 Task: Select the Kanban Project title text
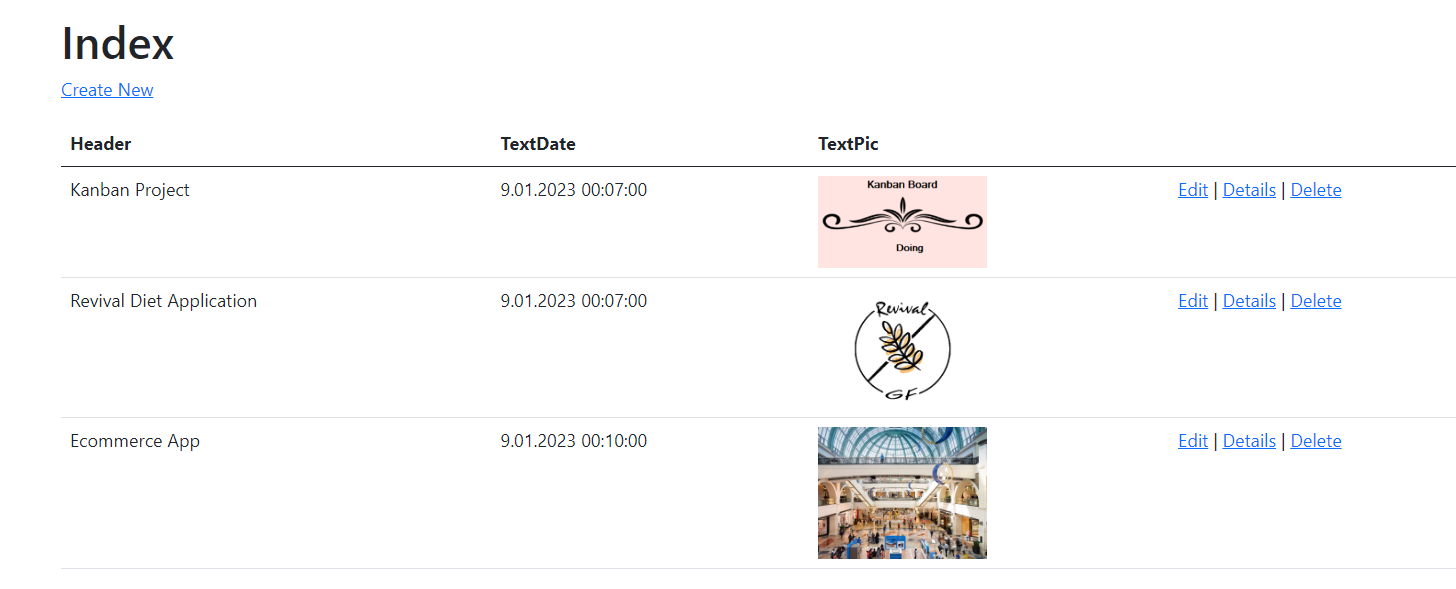[130, 190]
